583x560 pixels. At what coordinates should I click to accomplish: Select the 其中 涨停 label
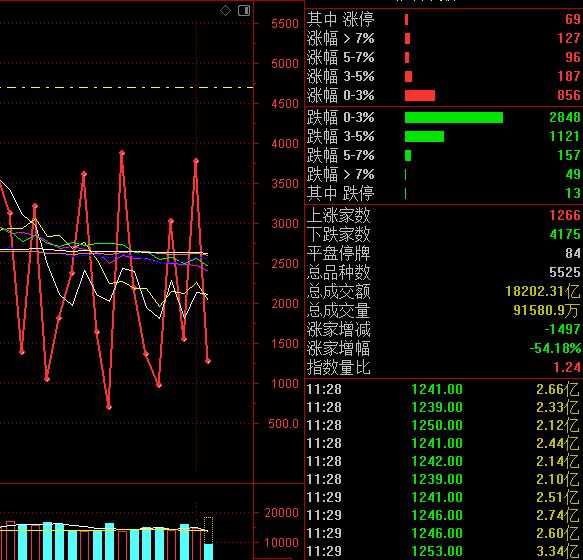[x=340, y=19]
